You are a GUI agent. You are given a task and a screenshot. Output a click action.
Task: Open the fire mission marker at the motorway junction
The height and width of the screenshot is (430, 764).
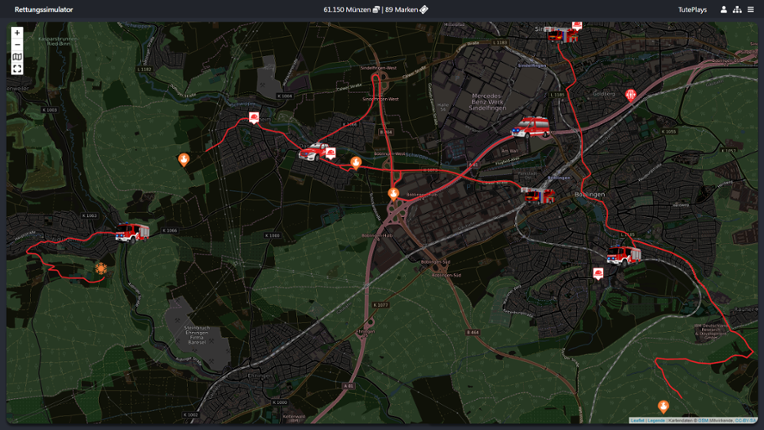[x=394, y=193]
